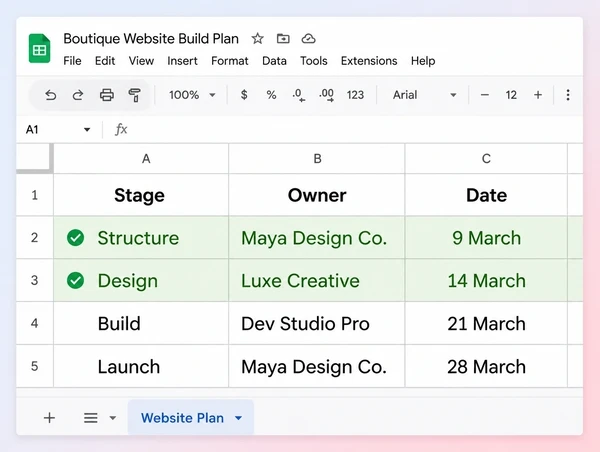600x452 pixels.
Task: Click the Undo arrow
Action: [51, 95]
